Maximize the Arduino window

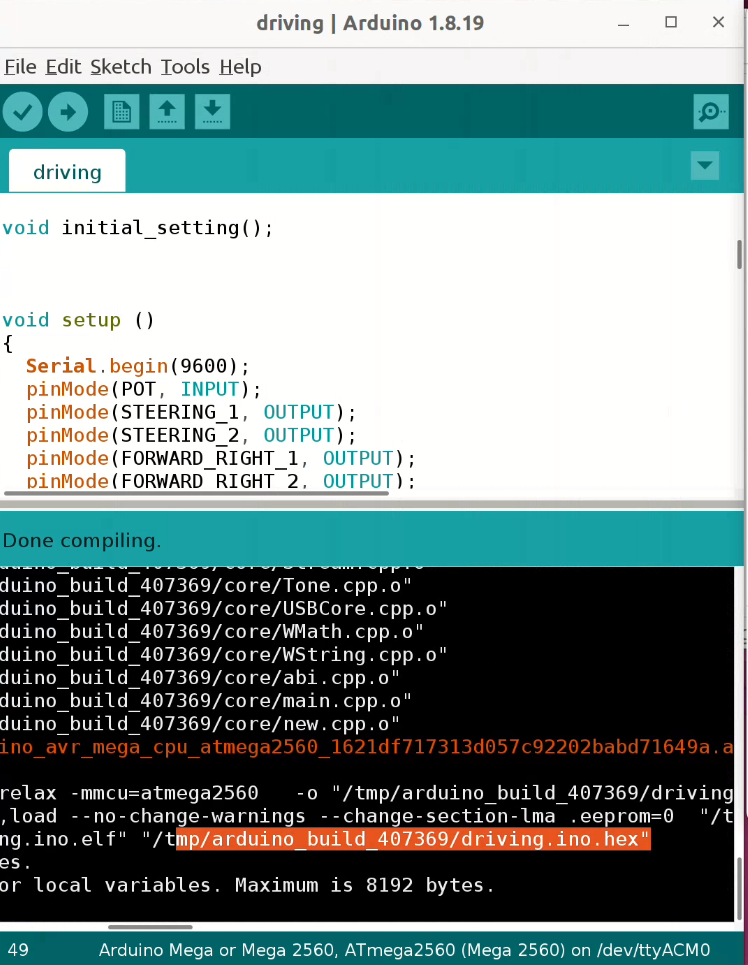(671, 23)
